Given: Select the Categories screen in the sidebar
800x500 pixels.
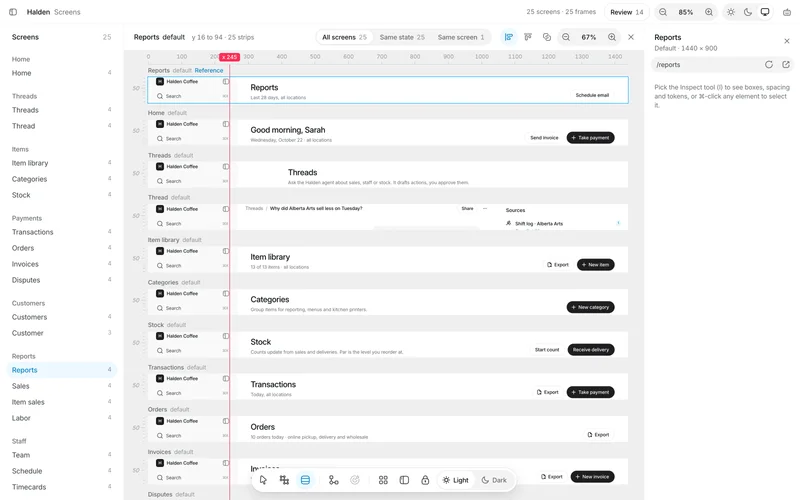Looking at the screenshot, I should point(61,179).
